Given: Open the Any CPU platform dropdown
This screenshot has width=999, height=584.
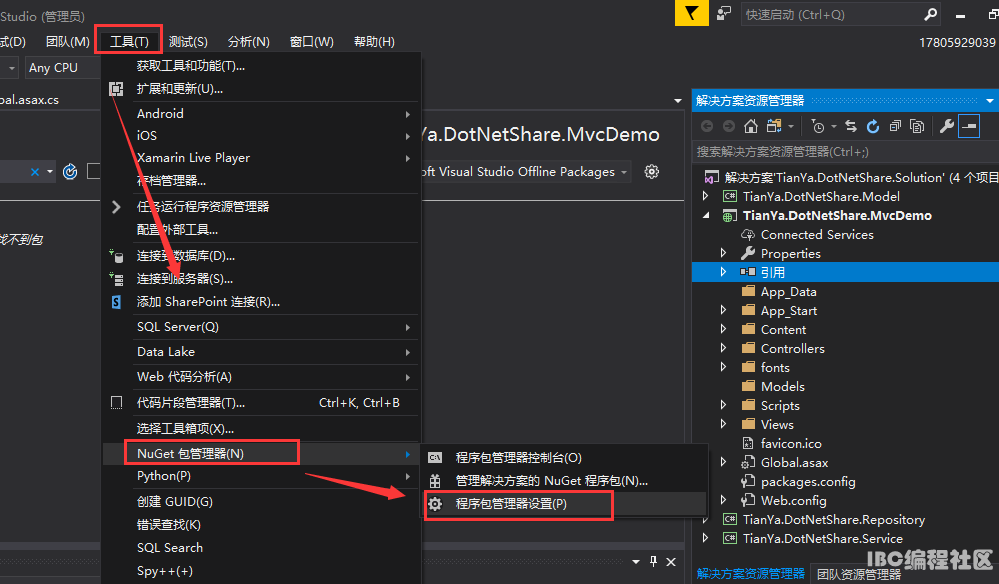Looking at the screenshot, I should tap(62, 68).
